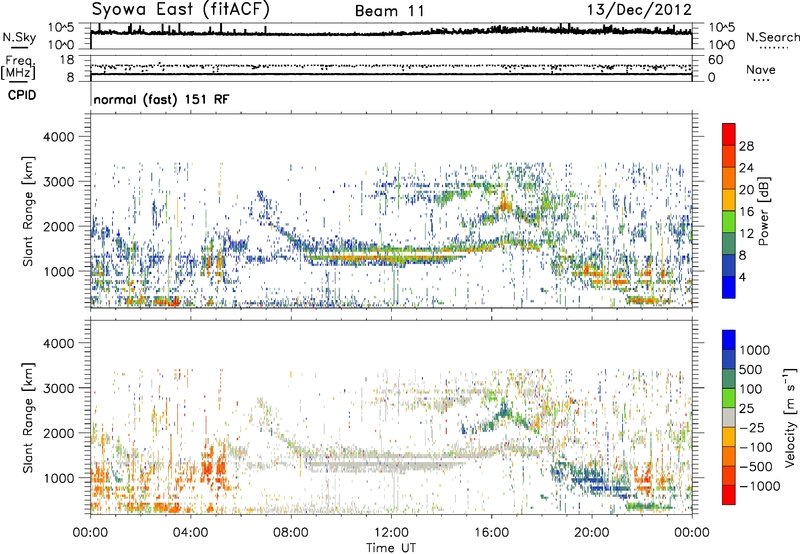Click the "Velocity [m s-1]" color bar title
800x554 pixels.
pyautogui.click(x=790, y=417)
